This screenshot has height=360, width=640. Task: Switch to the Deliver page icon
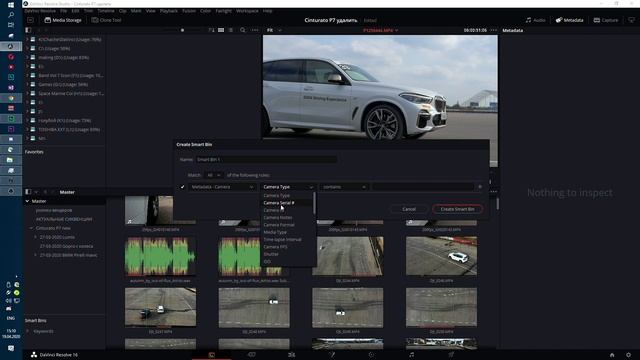[x=451, y=355]
